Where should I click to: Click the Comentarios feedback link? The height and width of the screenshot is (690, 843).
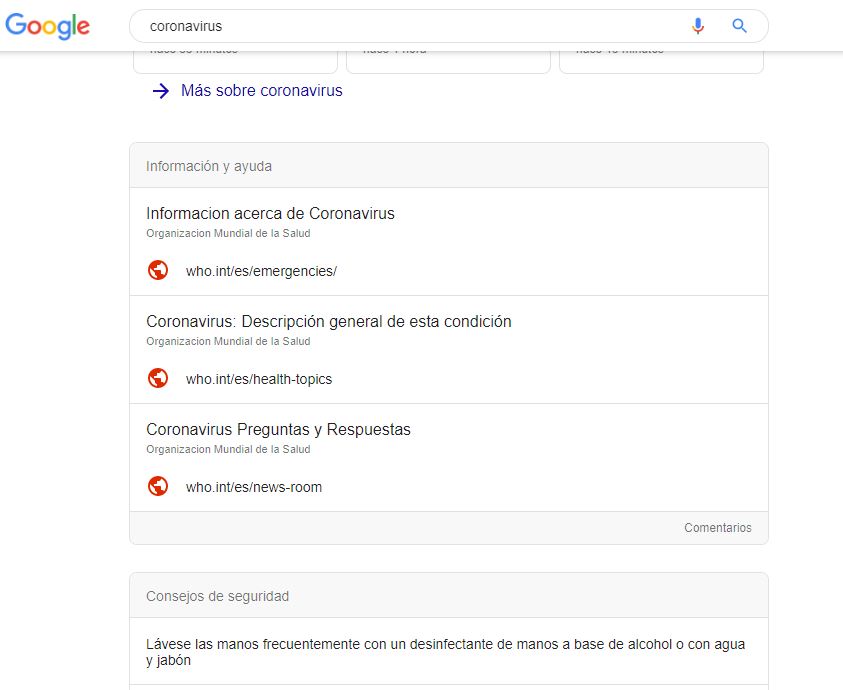click(717, 527)
